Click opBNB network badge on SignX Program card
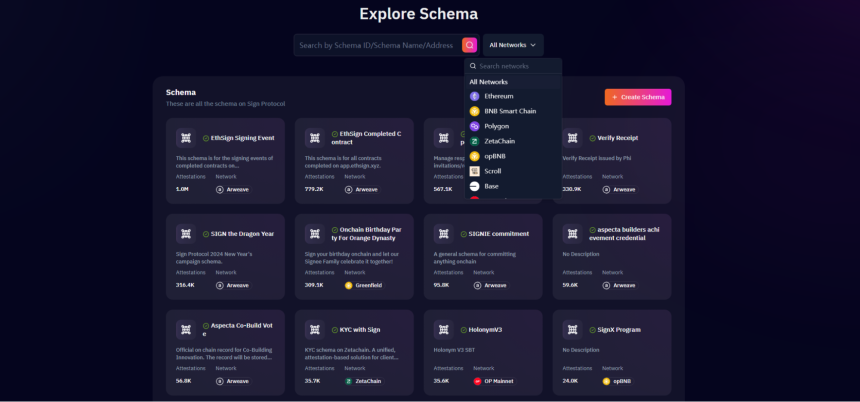 point(618,381)
